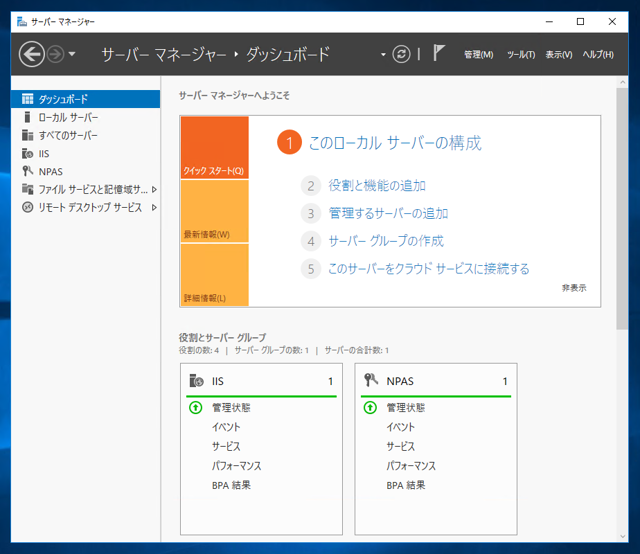Open すべてのサーバー in the sidebar

[x=68, y=135]
